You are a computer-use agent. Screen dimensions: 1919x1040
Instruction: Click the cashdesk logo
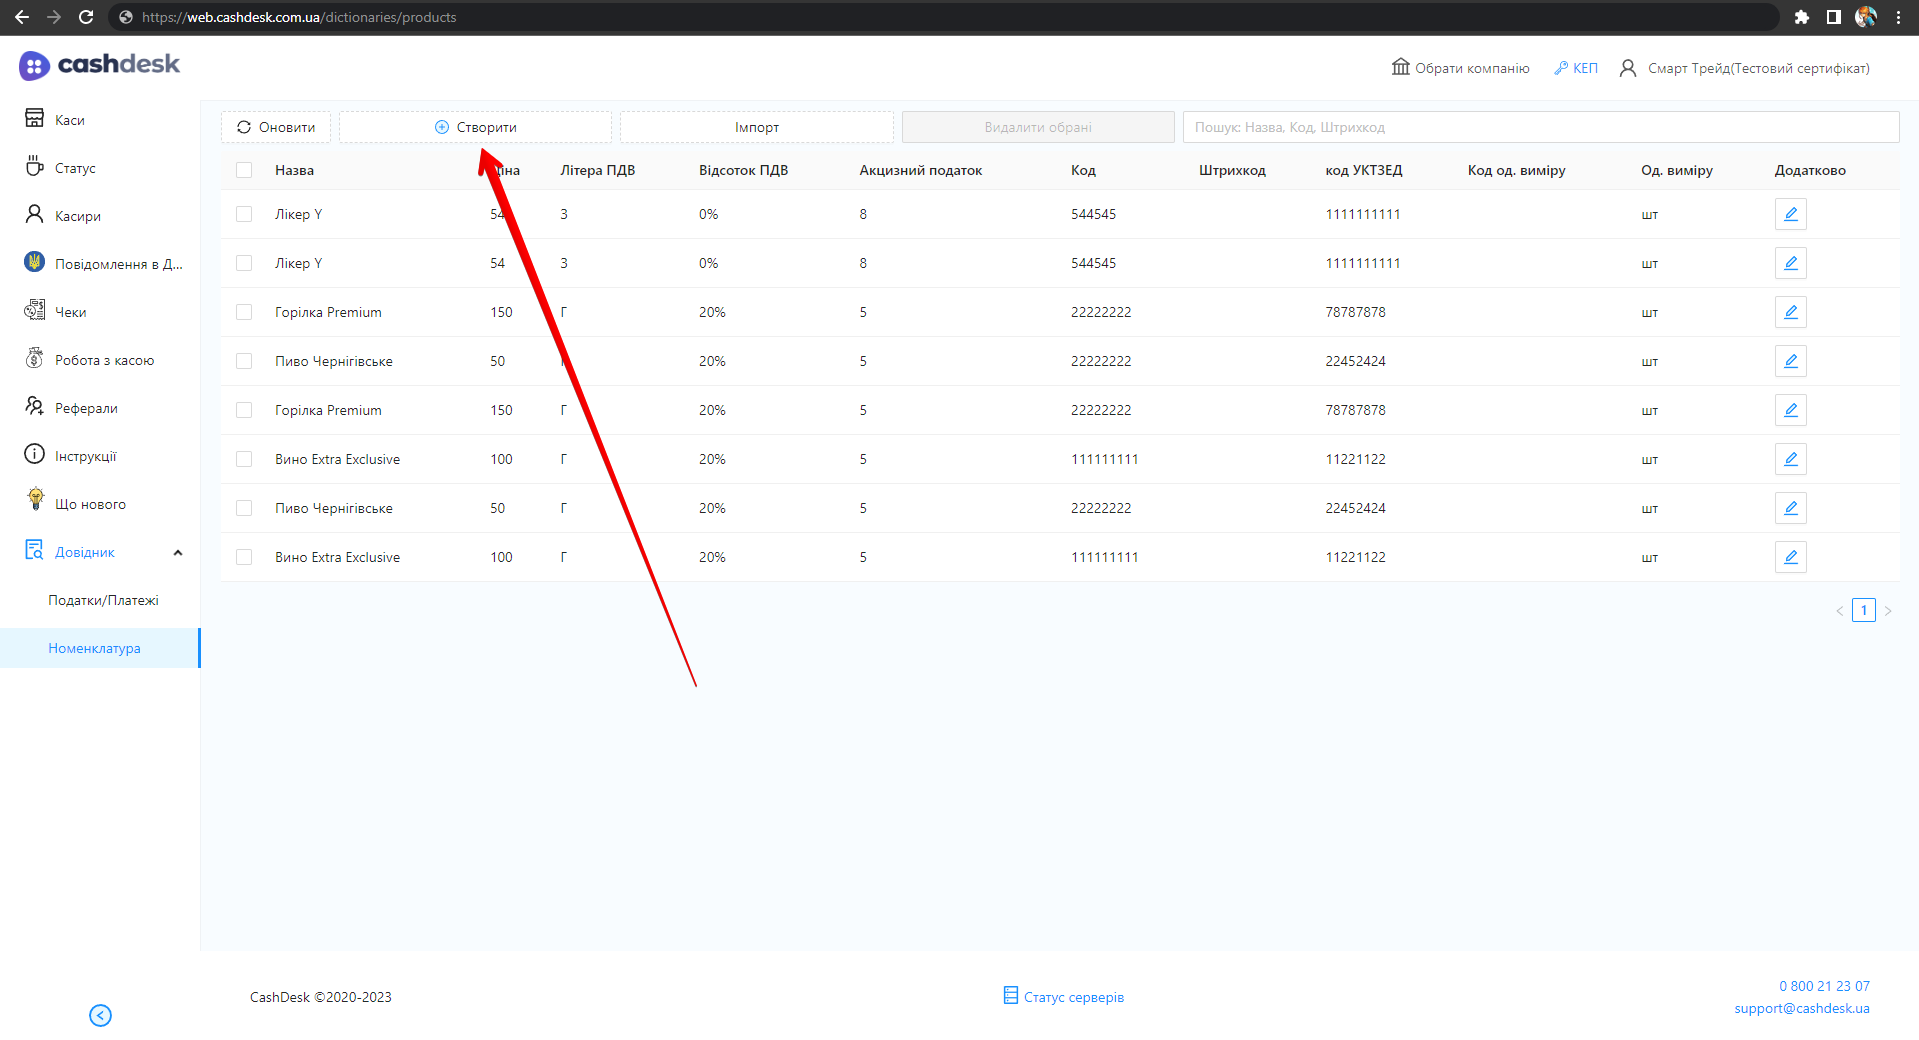(x=99, y=65)
